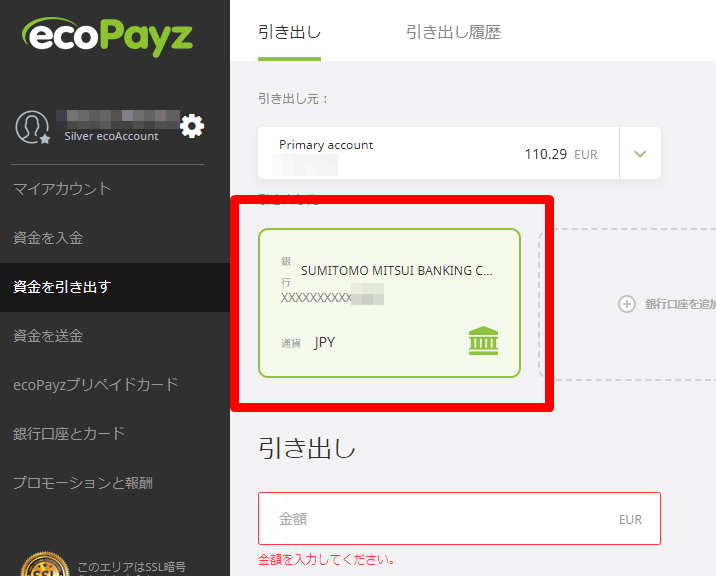This screenshot has height=576, width=716.
Task: Go to 銀行口座とカード menu item
Action: coord(69,433)
